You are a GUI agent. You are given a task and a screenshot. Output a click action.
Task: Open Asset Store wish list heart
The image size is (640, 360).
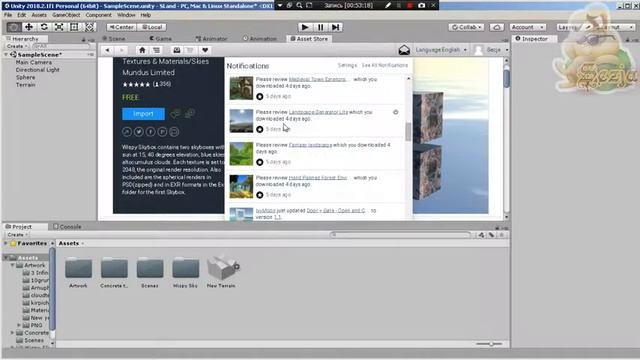[x=205, y=50]
